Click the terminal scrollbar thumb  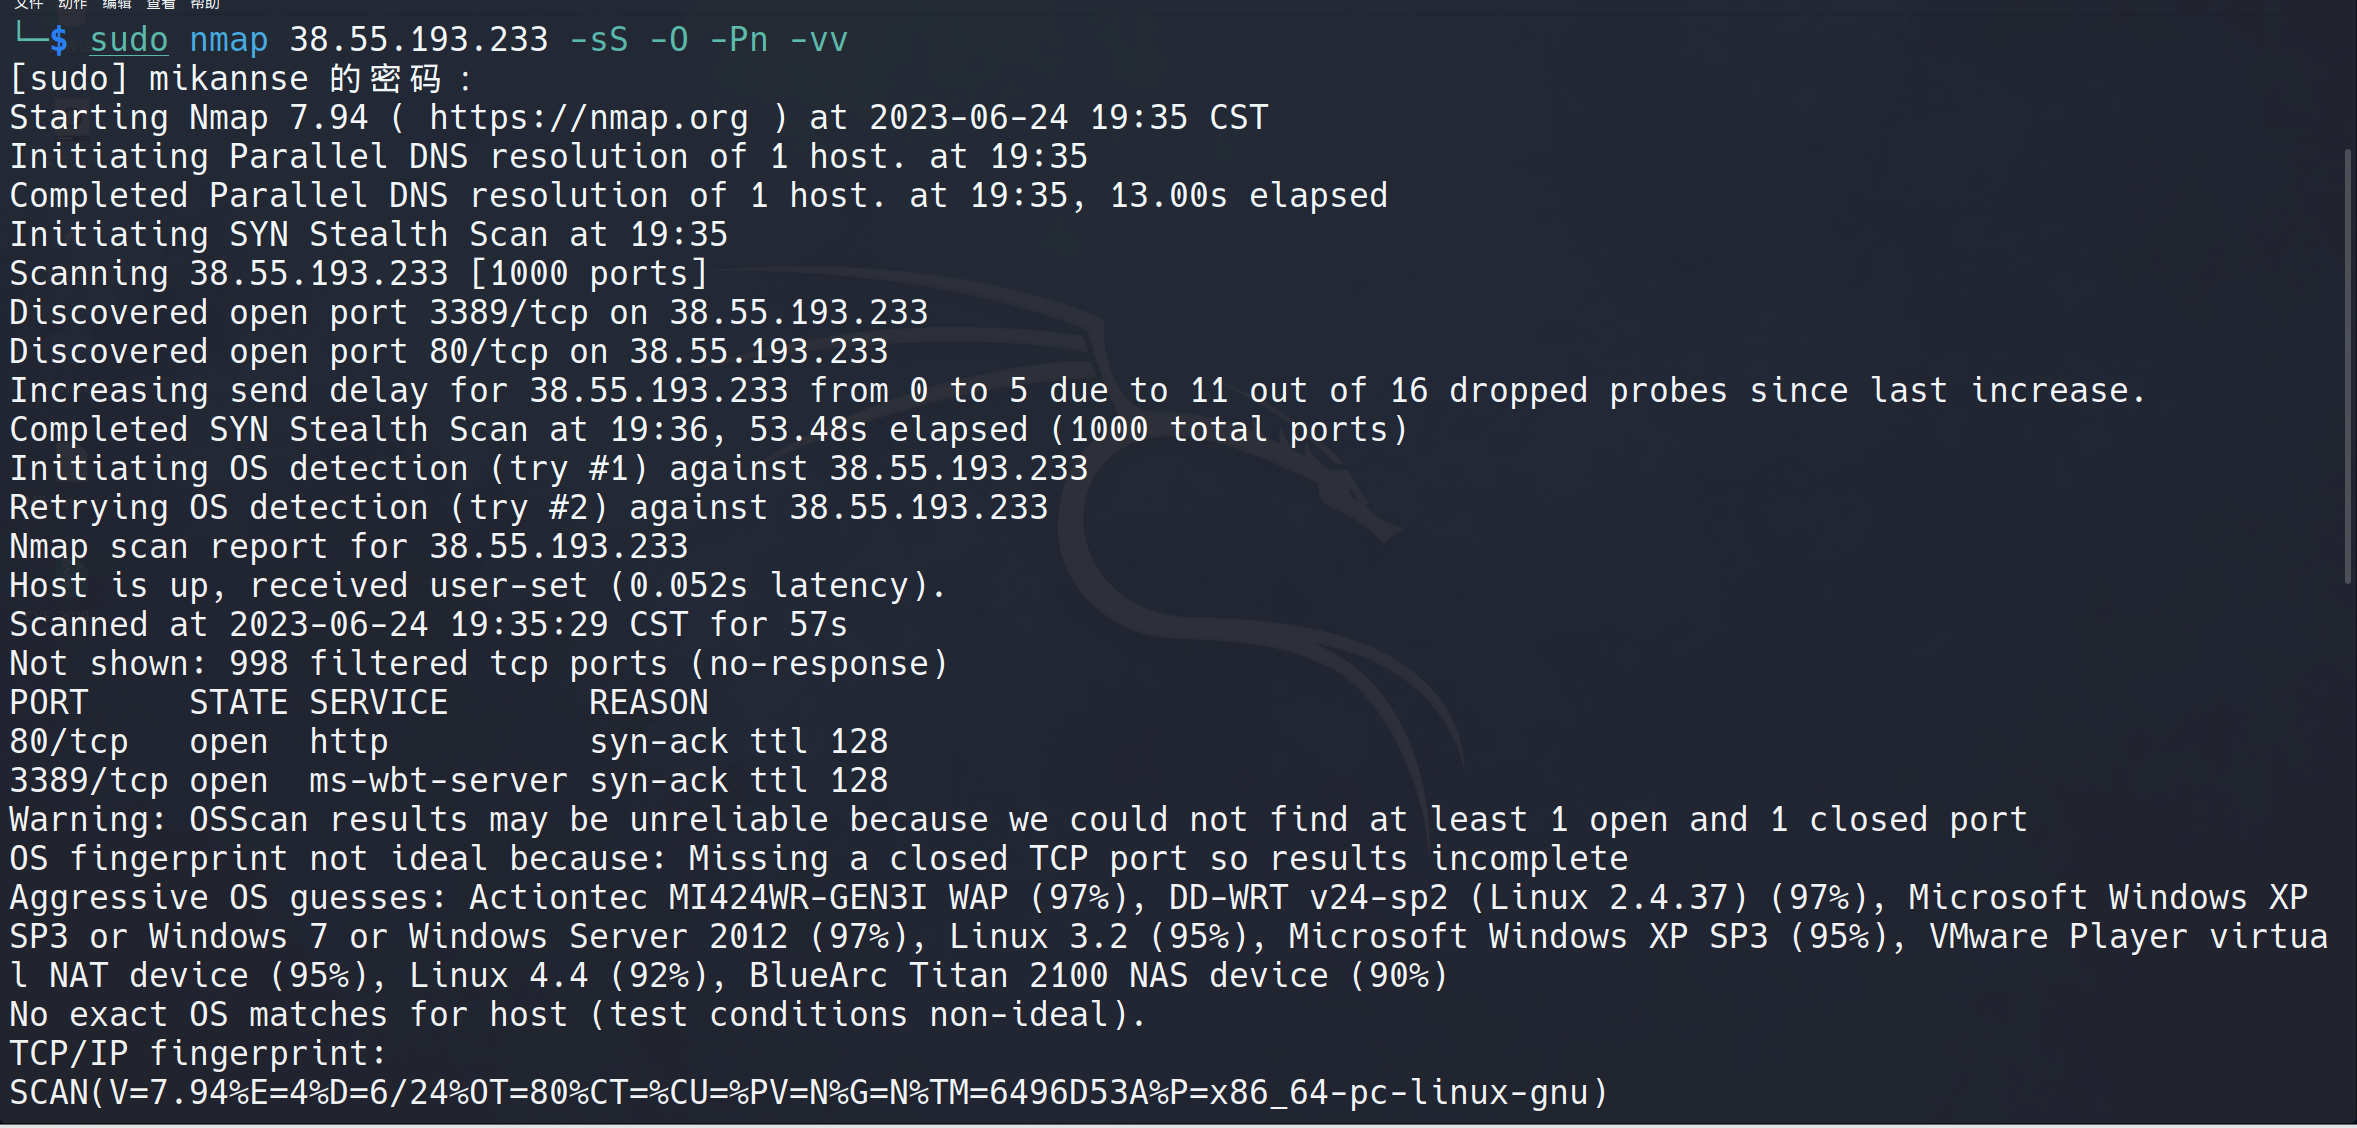point(2348,365)
